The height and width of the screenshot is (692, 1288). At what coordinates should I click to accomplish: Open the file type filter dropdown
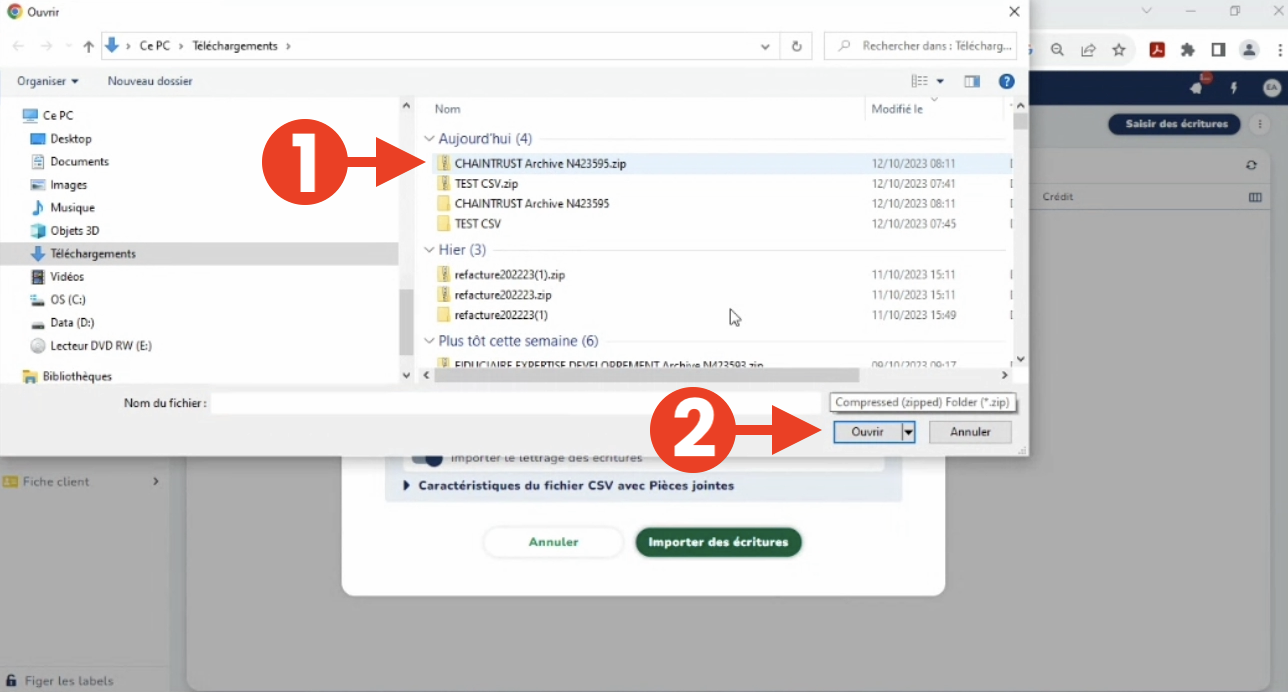922,402
